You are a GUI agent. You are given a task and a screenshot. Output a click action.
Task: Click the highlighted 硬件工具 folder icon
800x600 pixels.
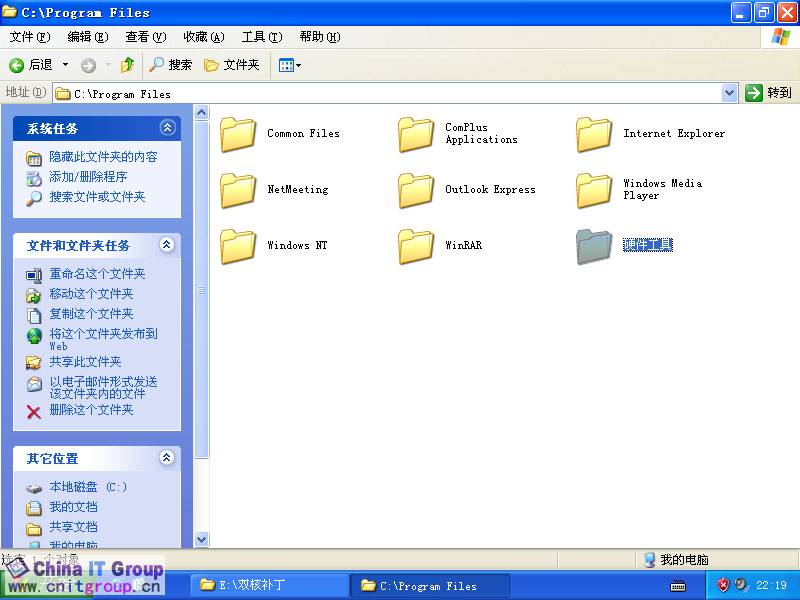[x=594, y=246]
